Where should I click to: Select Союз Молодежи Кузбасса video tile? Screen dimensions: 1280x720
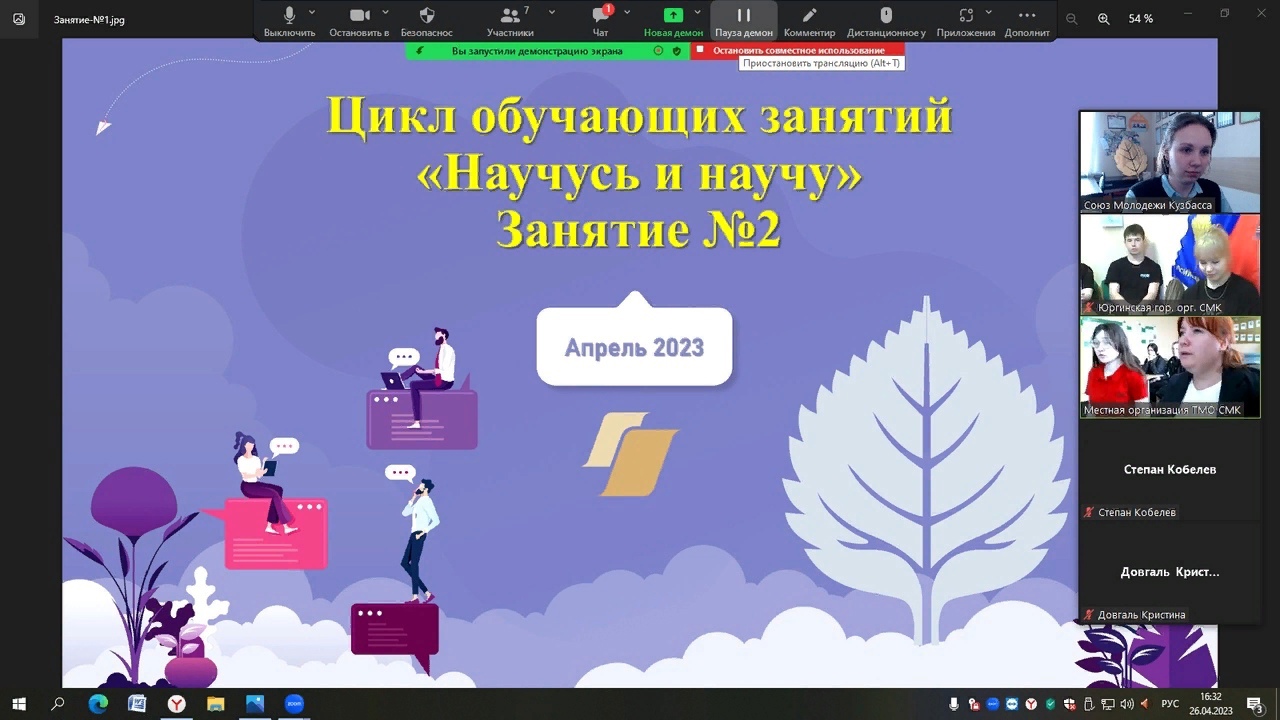tap(1170, 161)
